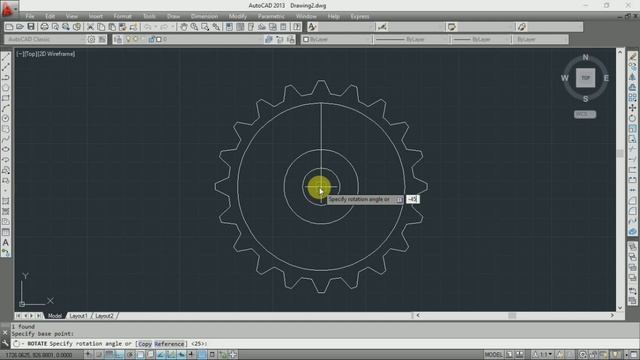Select the Line draw tool
The height and width of the screenshot is (360, 640).
[x=6, y=57]
